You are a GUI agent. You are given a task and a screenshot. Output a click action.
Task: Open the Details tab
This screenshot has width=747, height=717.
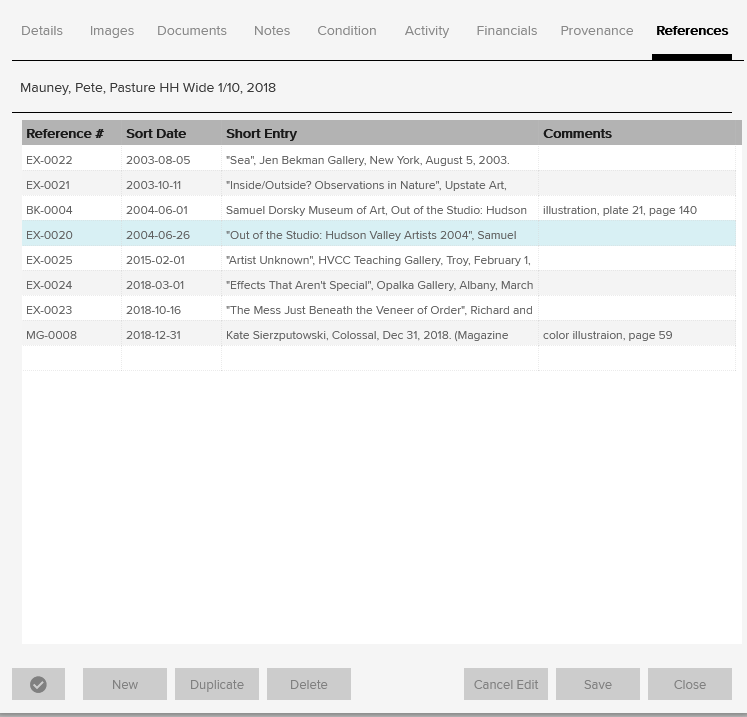click(x=42, y=31)
